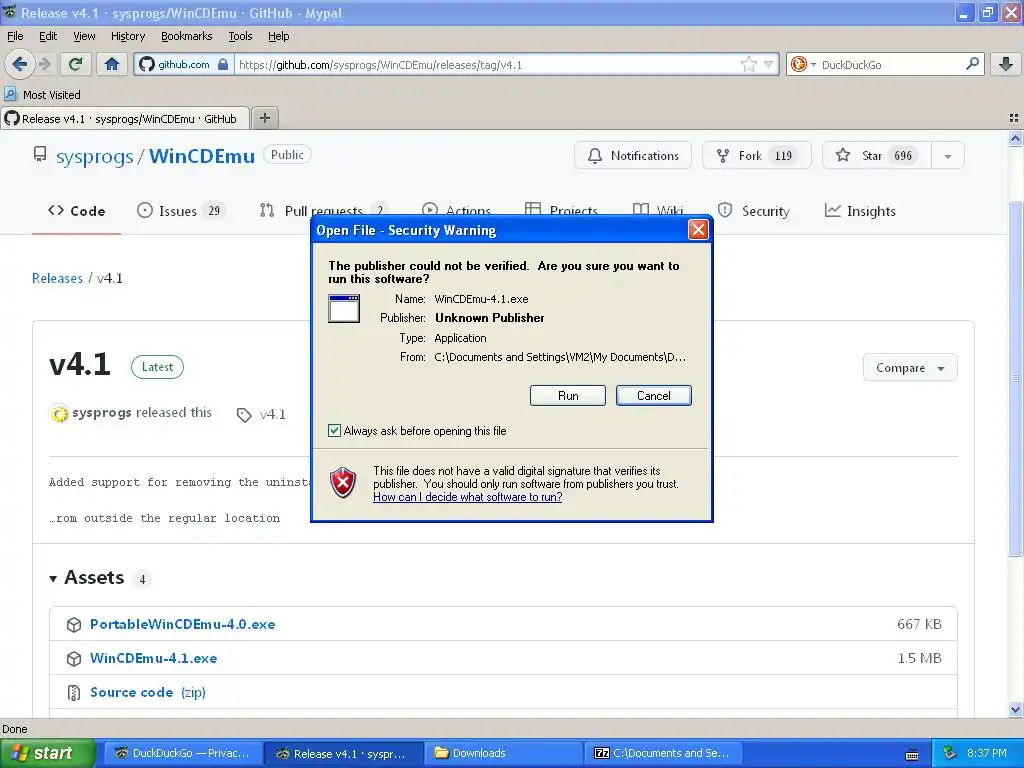1024x768 pixels.
Task: Open the address bar history dropdown arrow
Action: (x=769, y=64)
